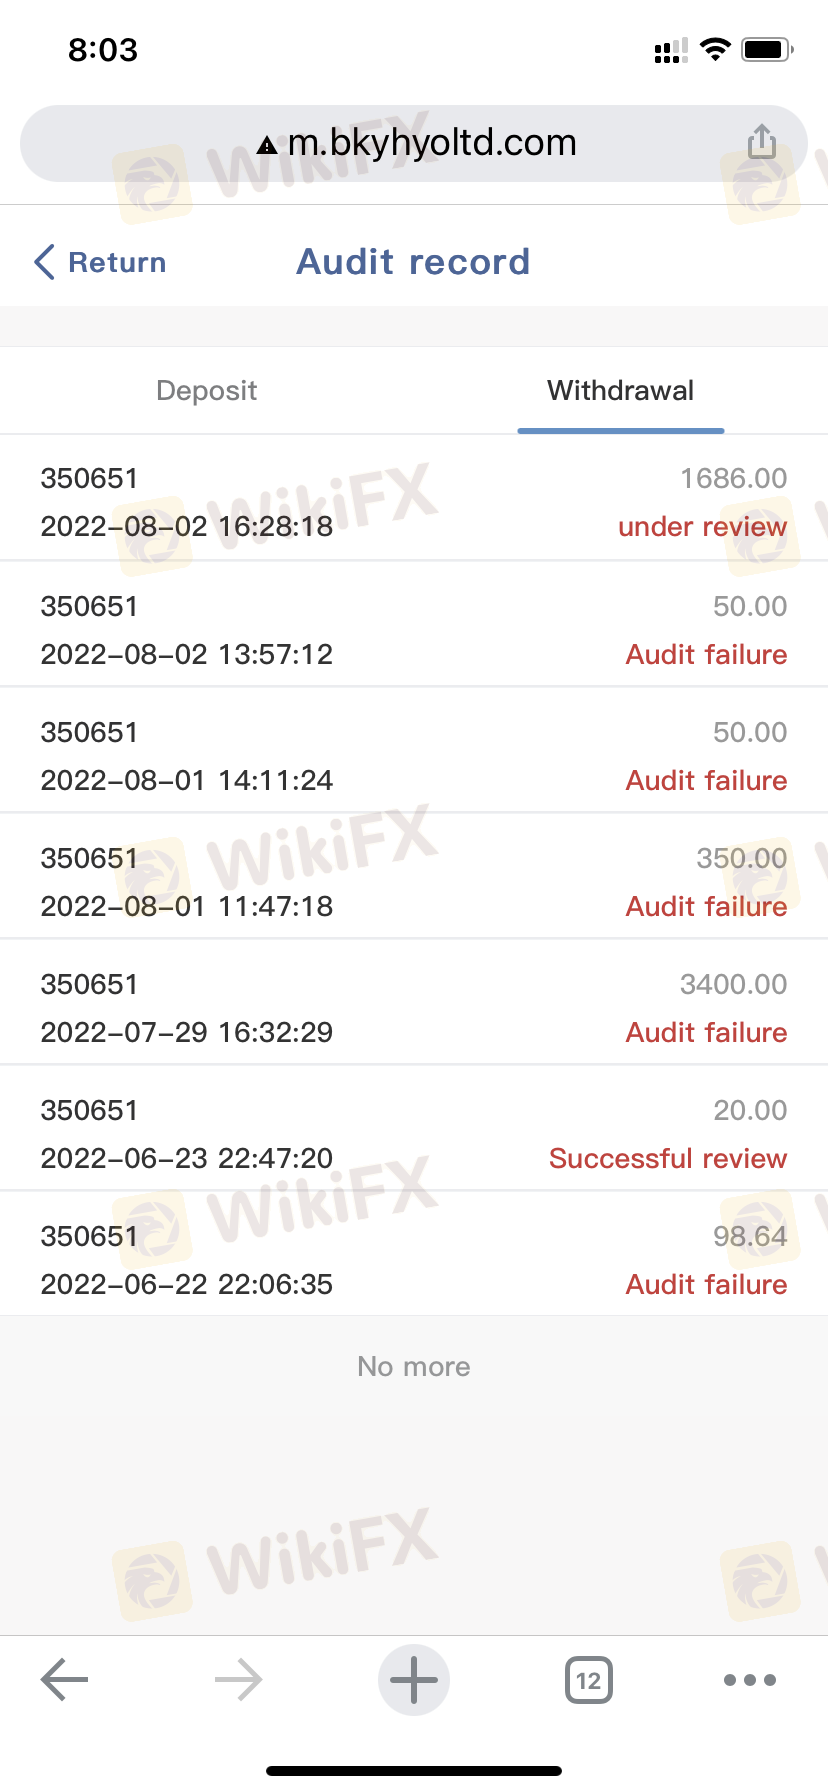
Task: Tap the 98.64 withdrawal record
Action: click(x=414, y=1260)
